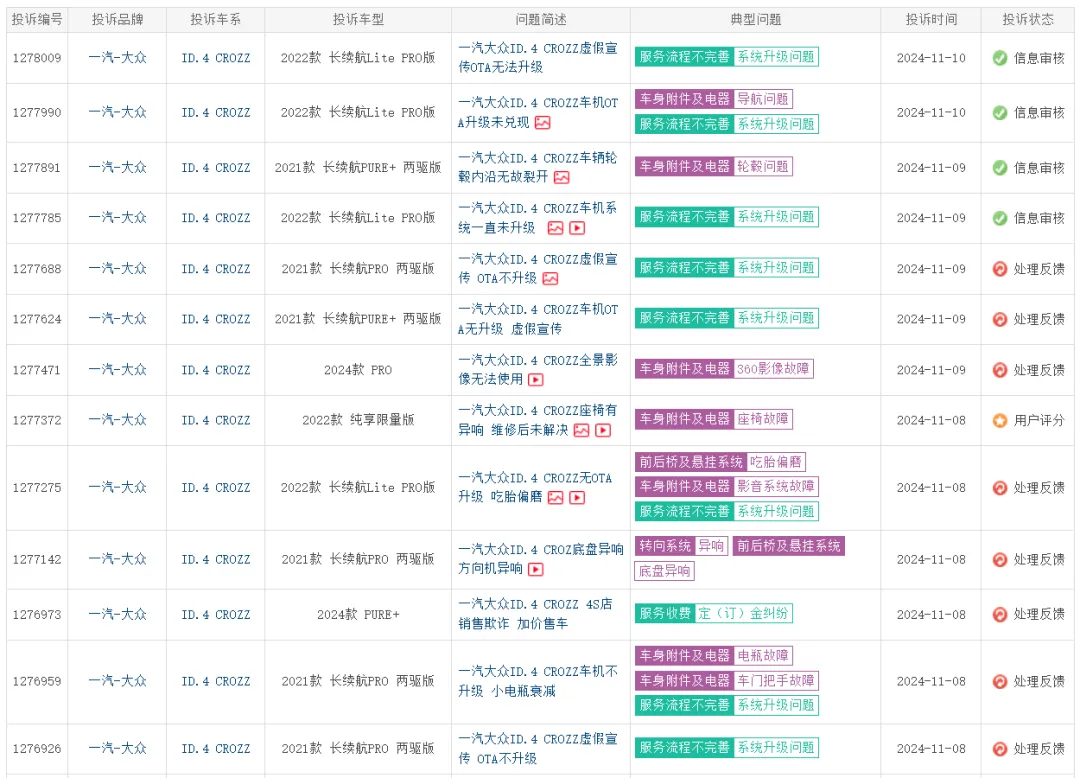Open image icon in complaint 1277688 description
The image size is (1080, 778).
(550, 279)
